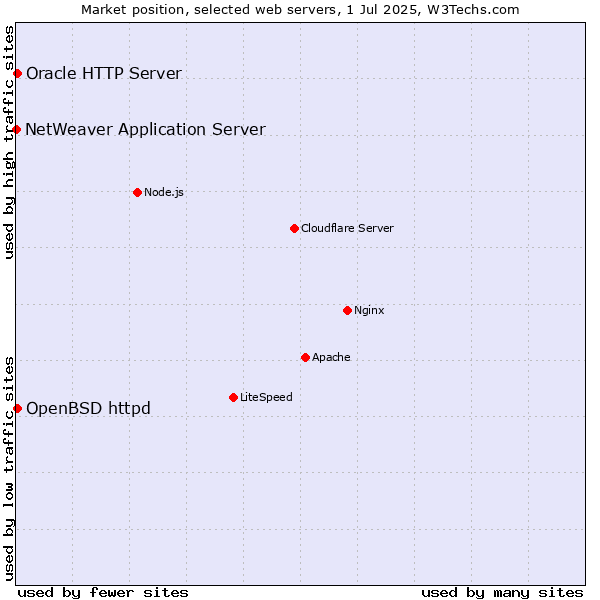Click the LiteSpeed data point marker
The height and width of the screenshot is (600, 600).
(x=233, y=398)
